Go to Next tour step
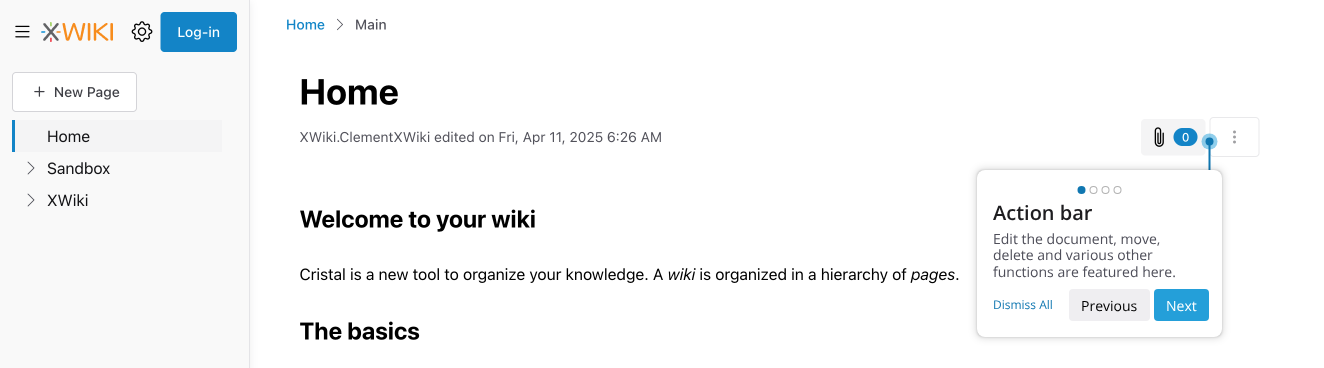 [x=1181, y=305]
